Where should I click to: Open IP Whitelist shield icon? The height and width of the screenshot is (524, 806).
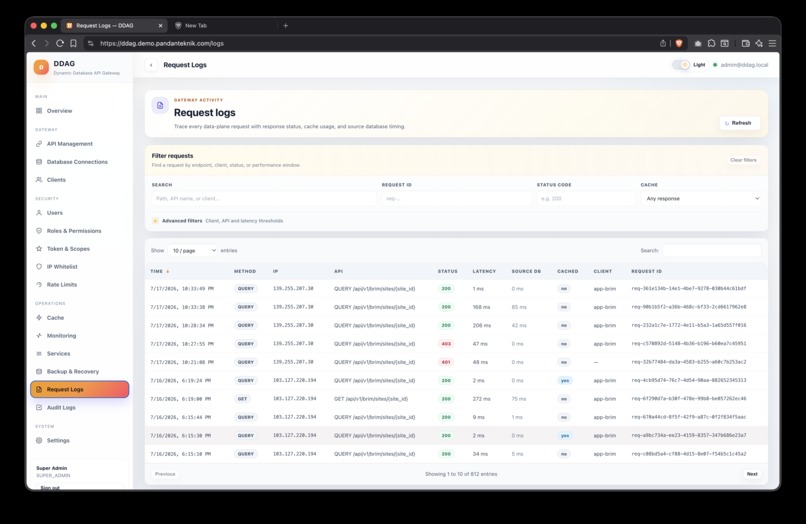(x=39, y=266)
